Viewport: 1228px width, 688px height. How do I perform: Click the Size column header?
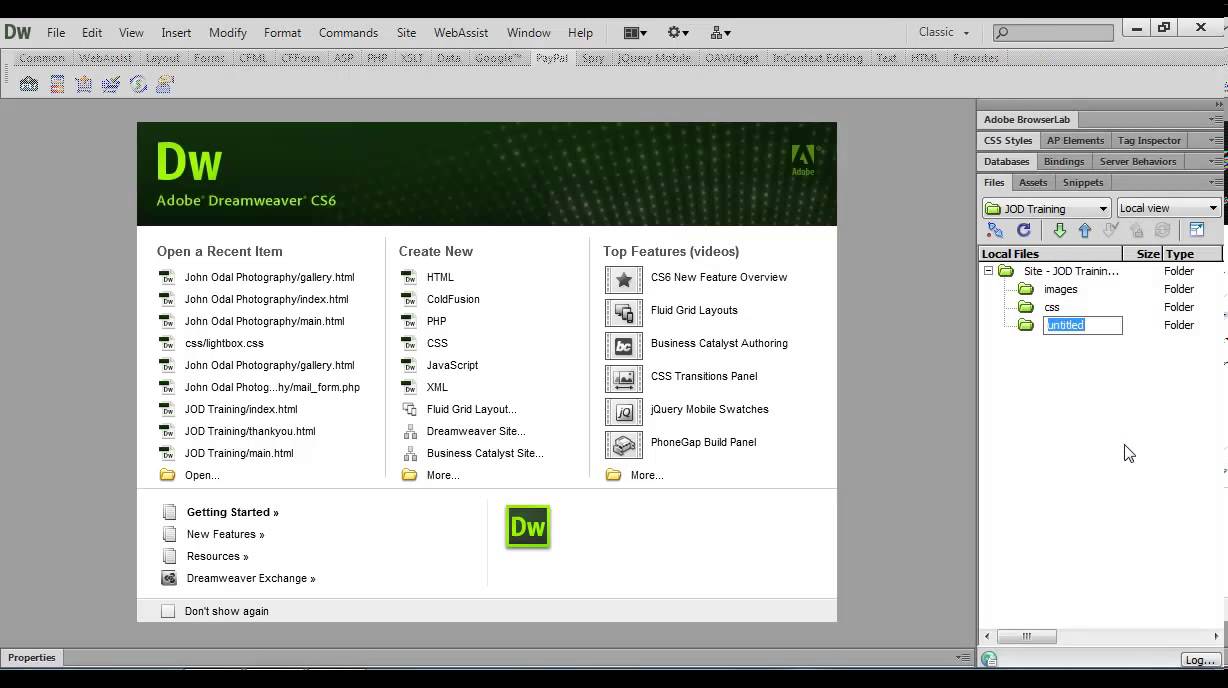(x=1143, y=254)
